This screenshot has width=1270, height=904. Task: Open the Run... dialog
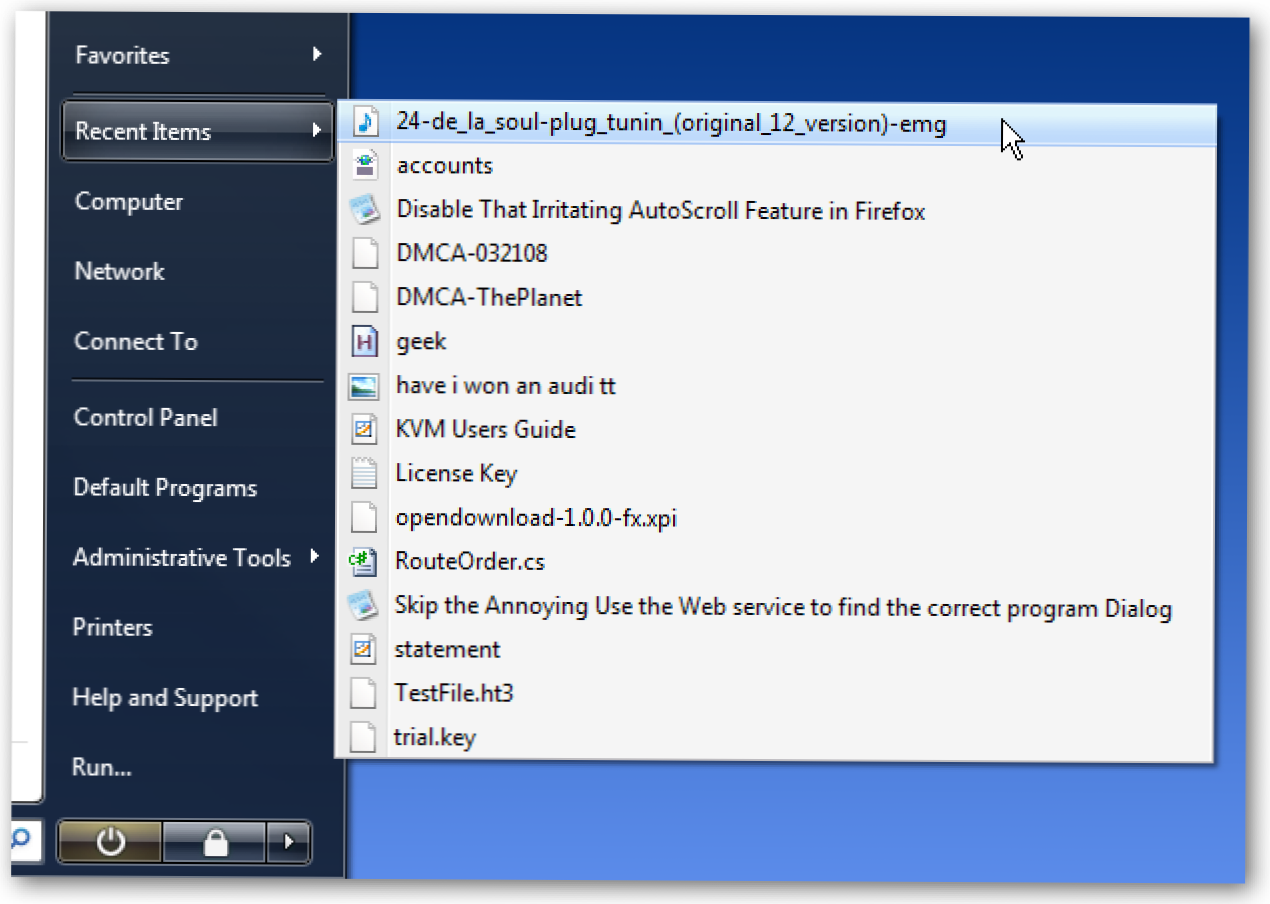(102, 768)
